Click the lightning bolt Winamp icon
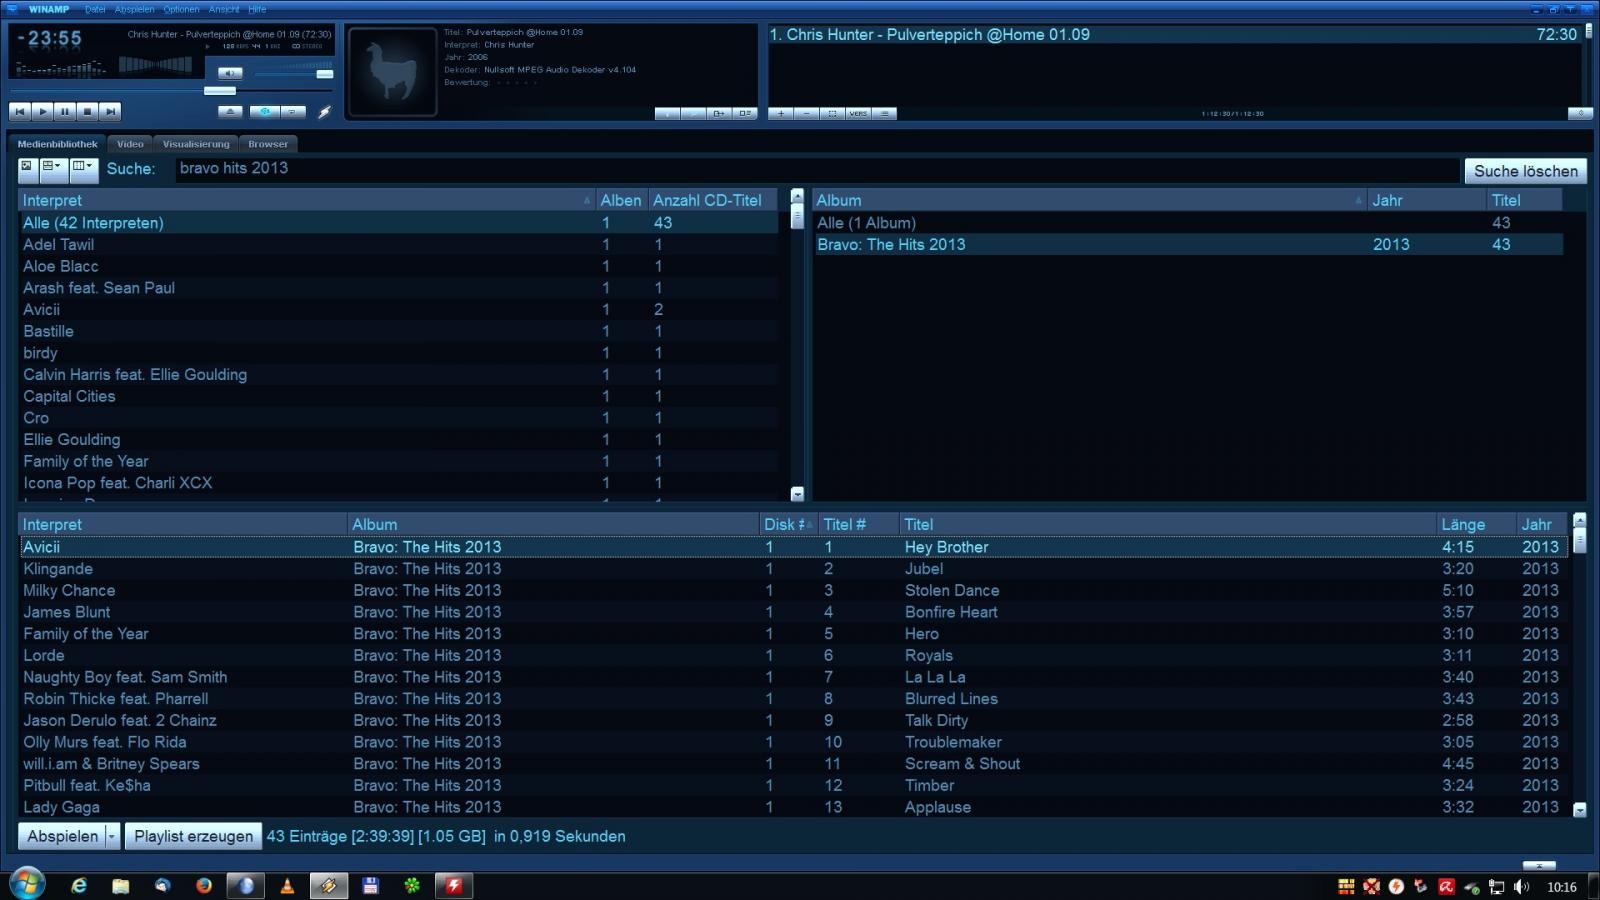 click(325, 112)
